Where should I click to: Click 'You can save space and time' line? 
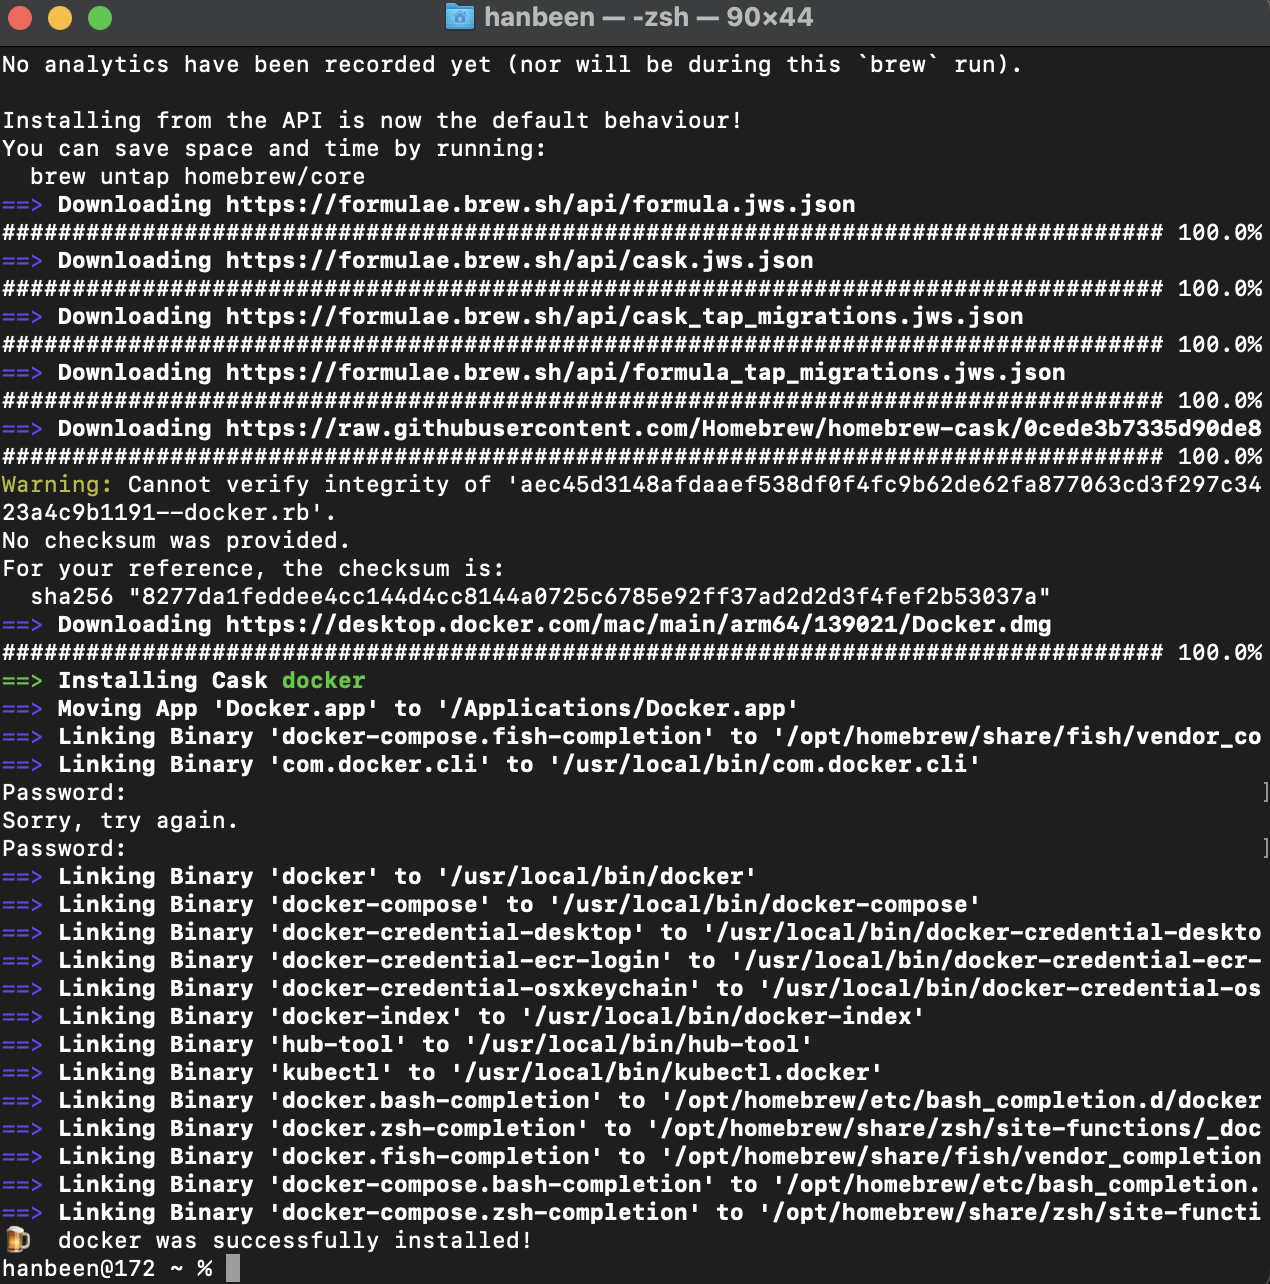coord(274,148)
